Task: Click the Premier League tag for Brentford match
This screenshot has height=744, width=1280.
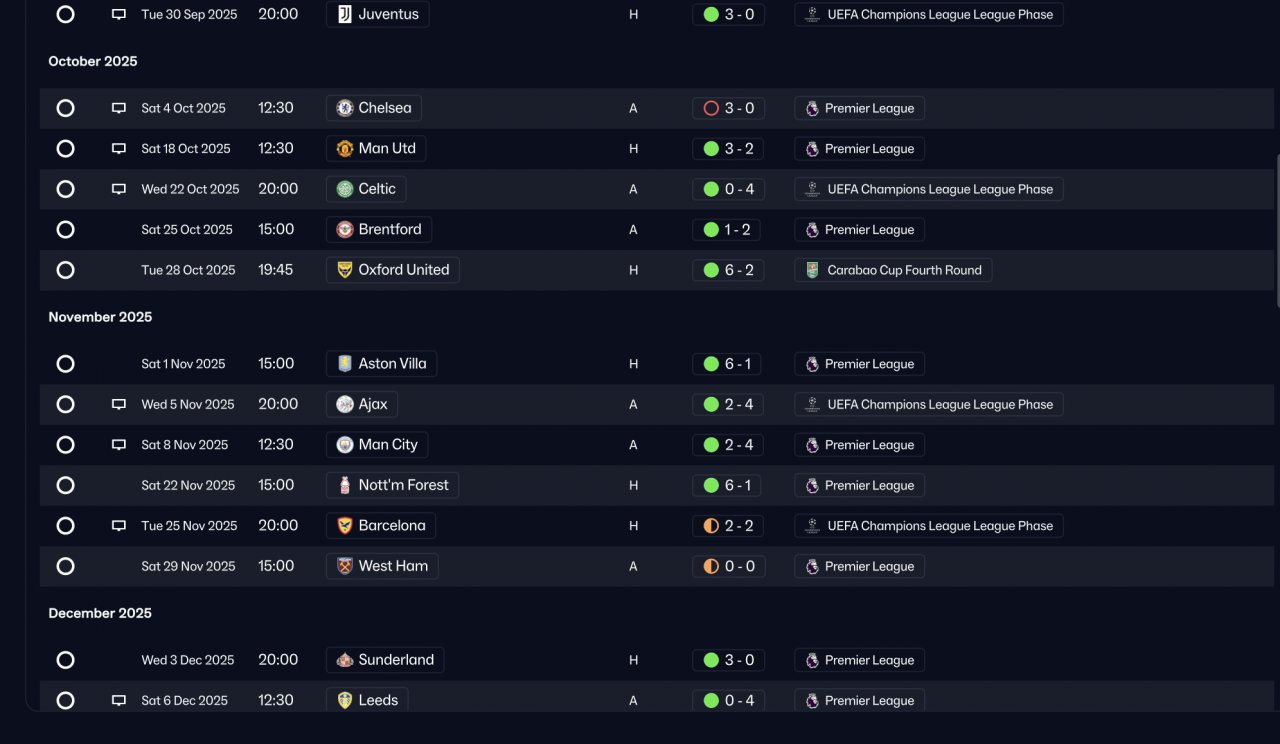Action: point(859,230)
